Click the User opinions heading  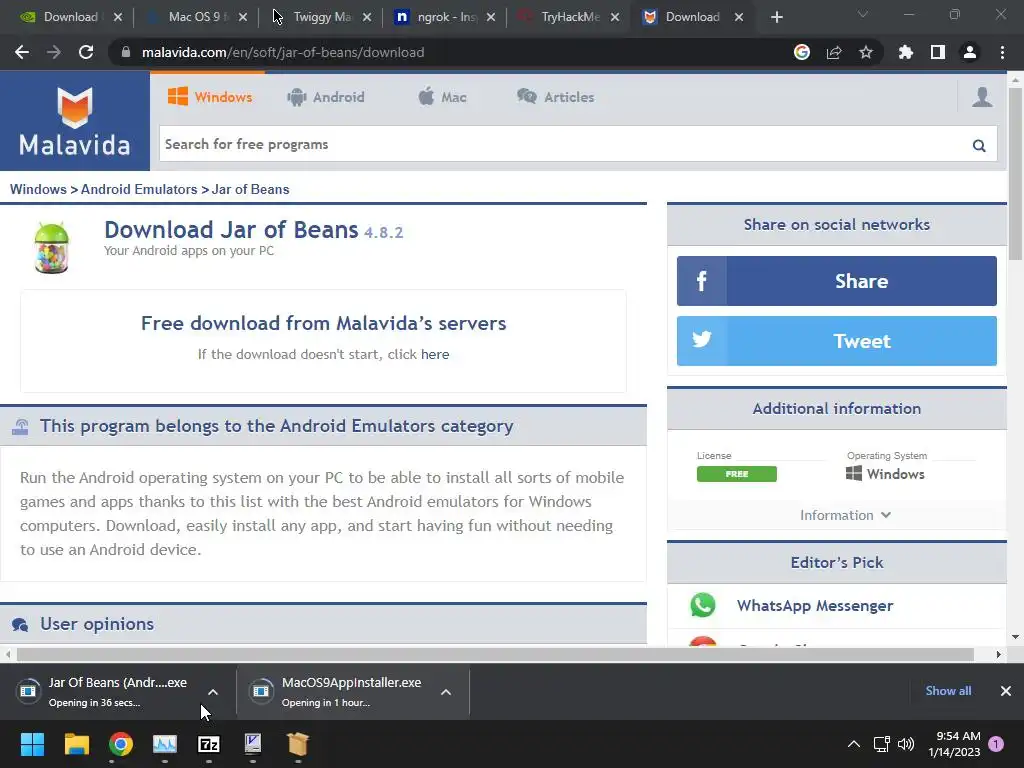pos(97,624)
